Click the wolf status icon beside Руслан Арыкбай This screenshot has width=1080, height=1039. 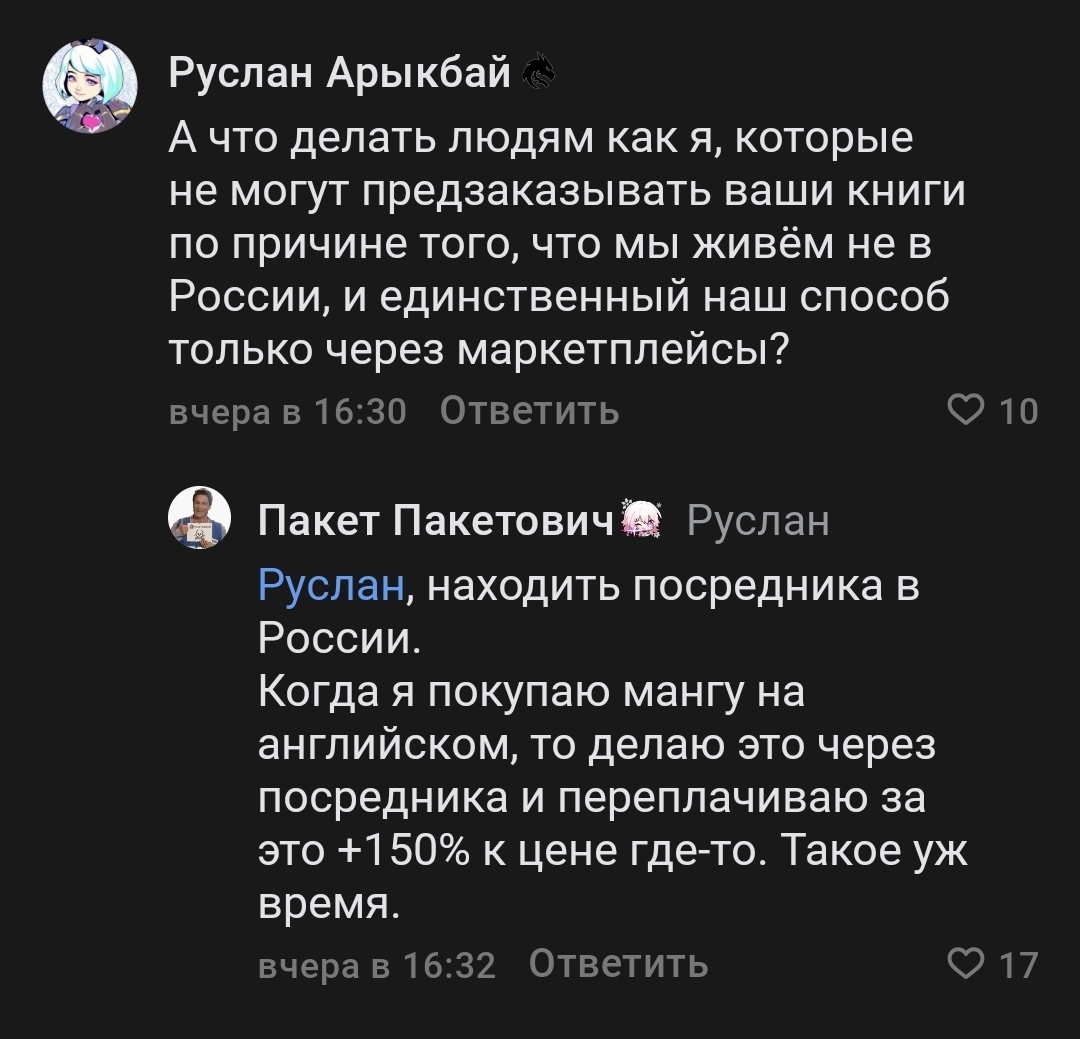click(x=539, y=73)
